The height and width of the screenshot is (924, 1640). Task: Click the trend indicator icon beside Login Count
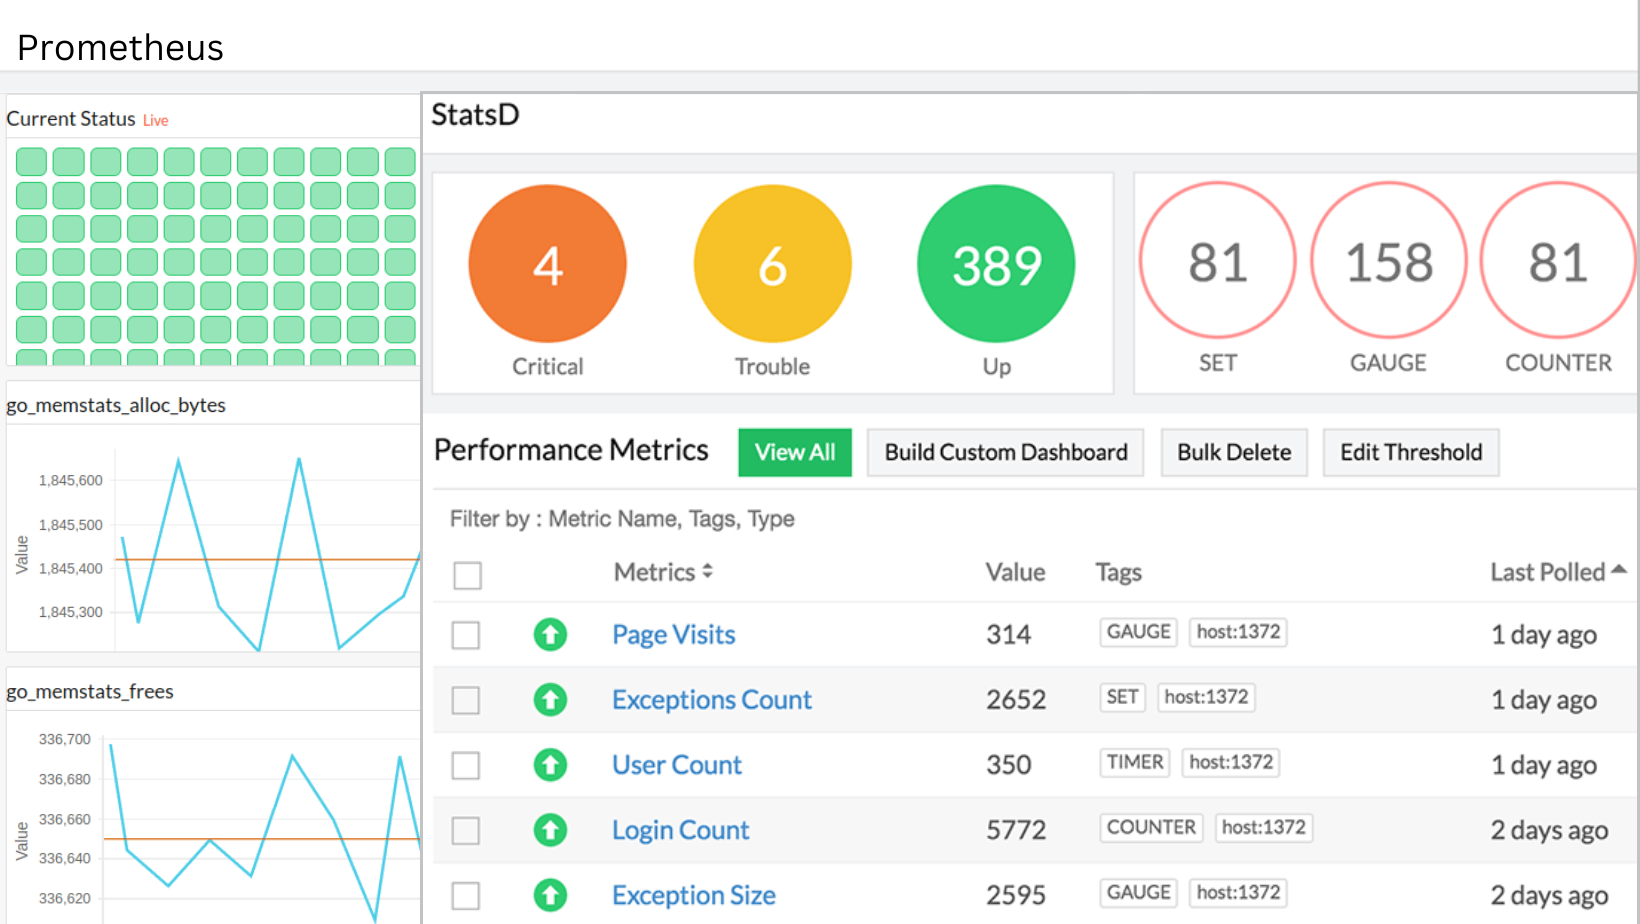point(550,830)
